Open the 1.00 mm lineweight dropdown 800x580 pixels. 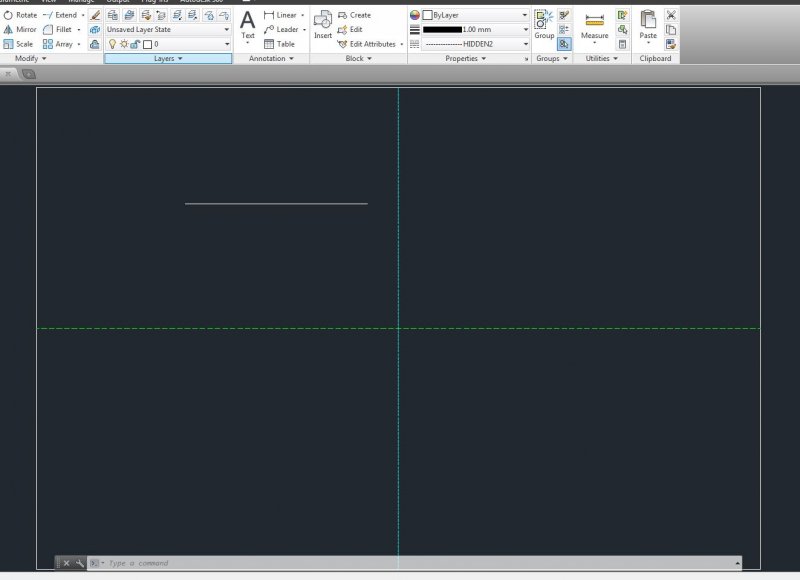(x=475, y=30)
